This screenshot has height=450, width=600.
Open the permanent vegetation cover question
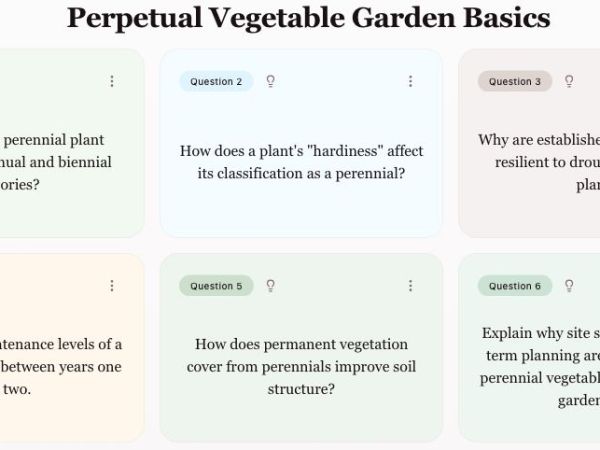[x=301, y=366]
